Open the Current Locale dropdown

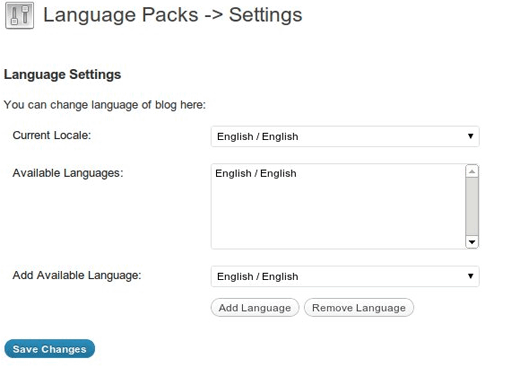[x=345, y=136]
